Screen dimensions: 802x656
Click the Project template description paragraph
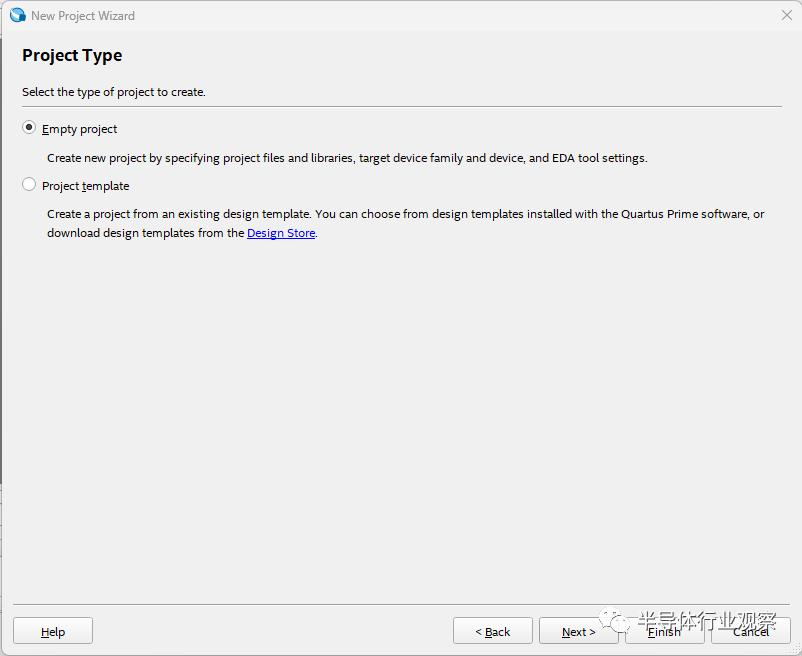pyautogui.click(x=405, y=223)
